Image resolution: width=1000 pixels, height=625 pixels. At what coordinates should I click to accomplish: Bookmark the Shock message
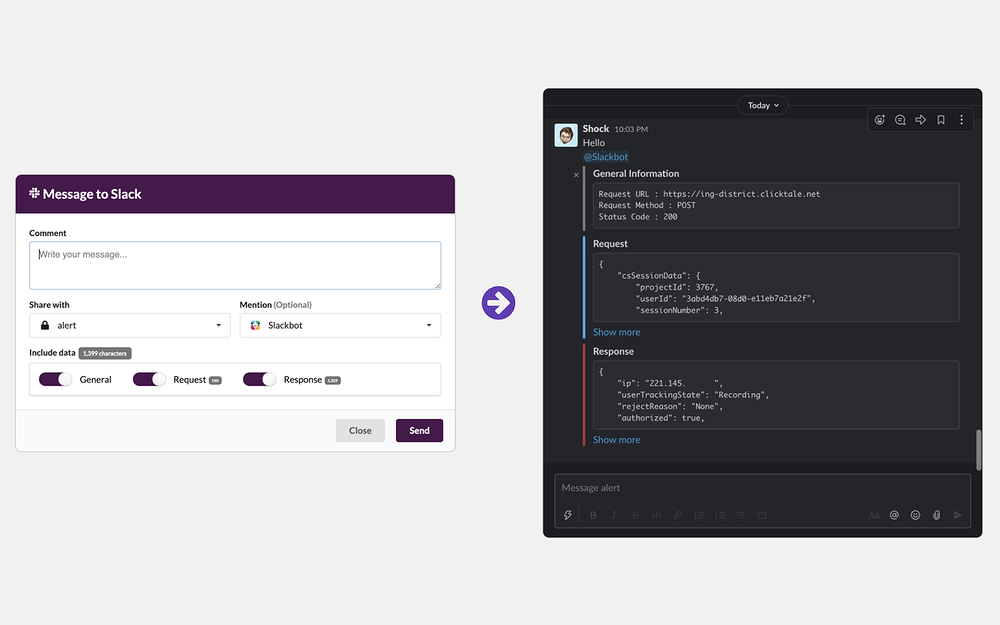(x=941, y=120)
